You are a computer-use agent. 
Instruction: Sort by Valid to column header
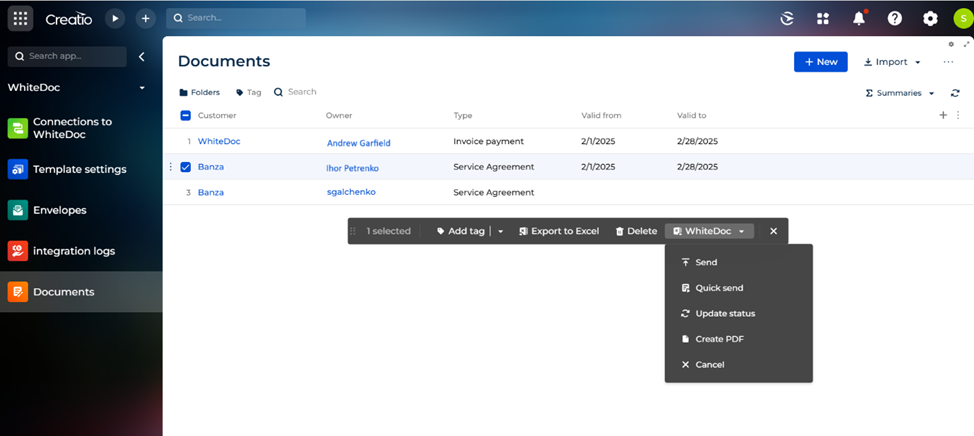coord(691,116)
